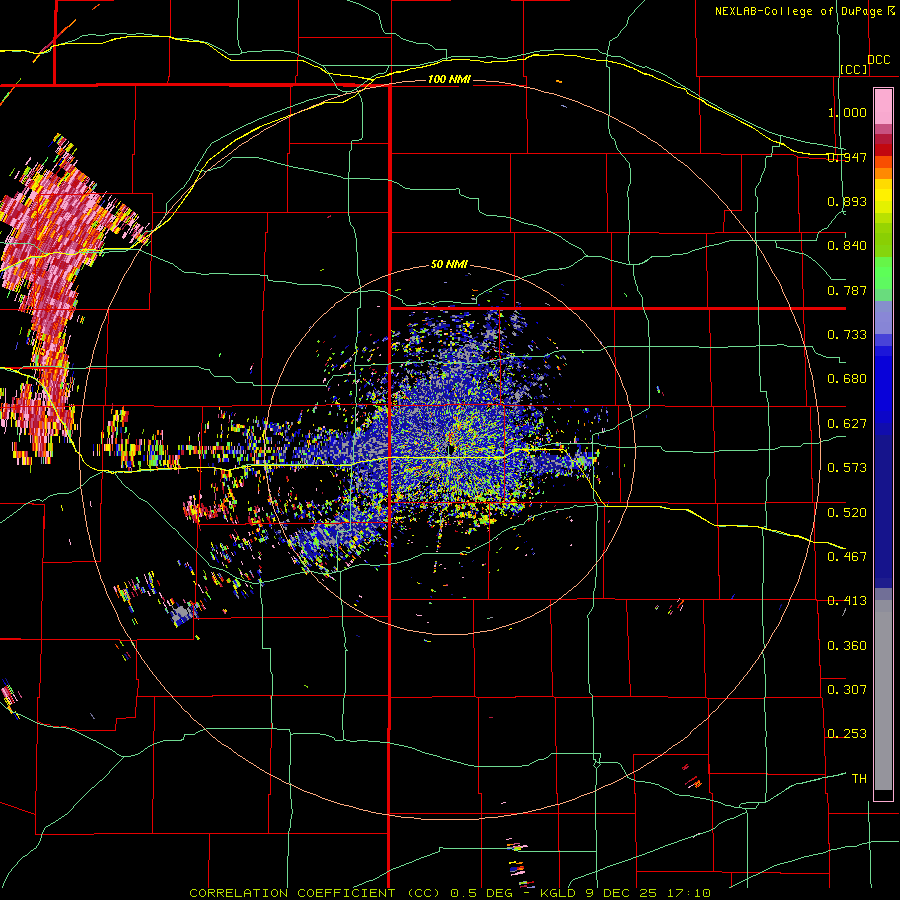Click the 0.467 color scale value
The image size is (900, 900).
[x=847, y=557]
